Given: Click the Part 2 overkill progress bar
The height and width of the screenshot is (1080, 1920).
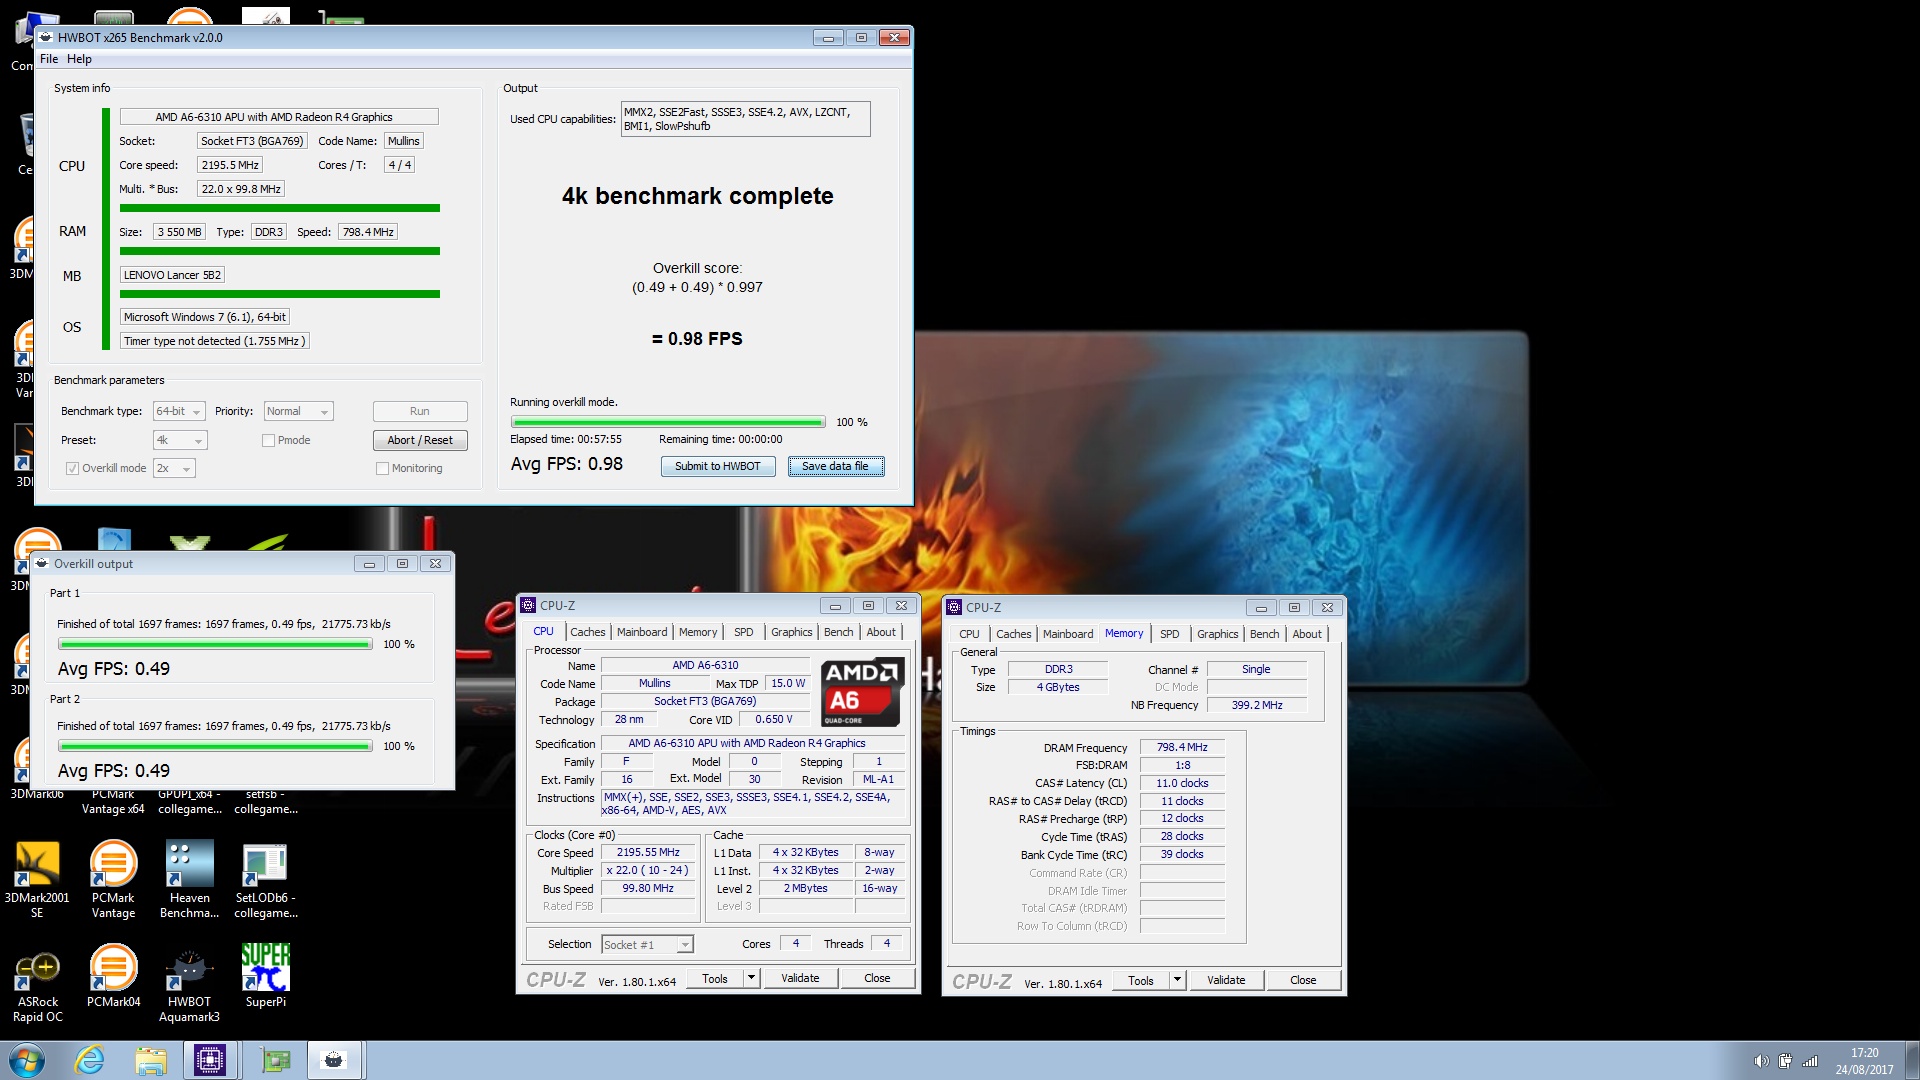Looking at the screenshot, I should [215, 746].
